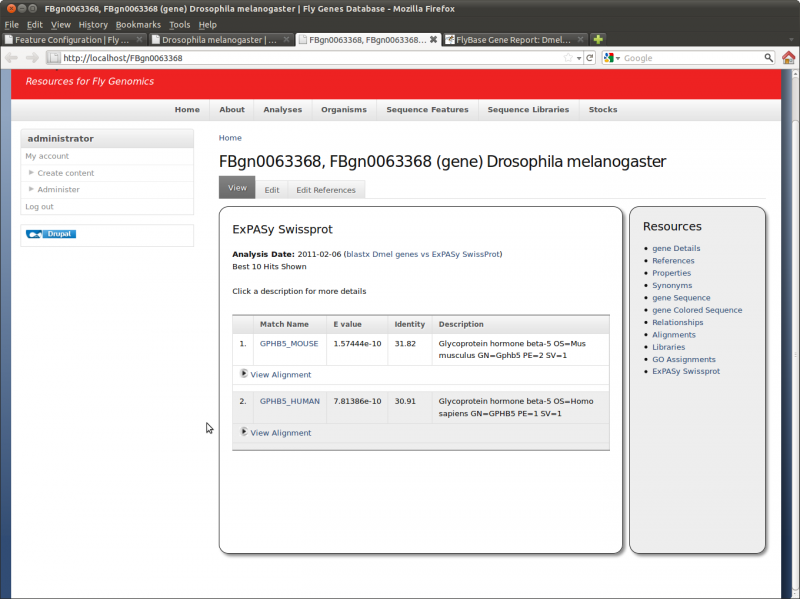
Task: Click the page identity icon in URL bar
Action: tap(54, 58)
